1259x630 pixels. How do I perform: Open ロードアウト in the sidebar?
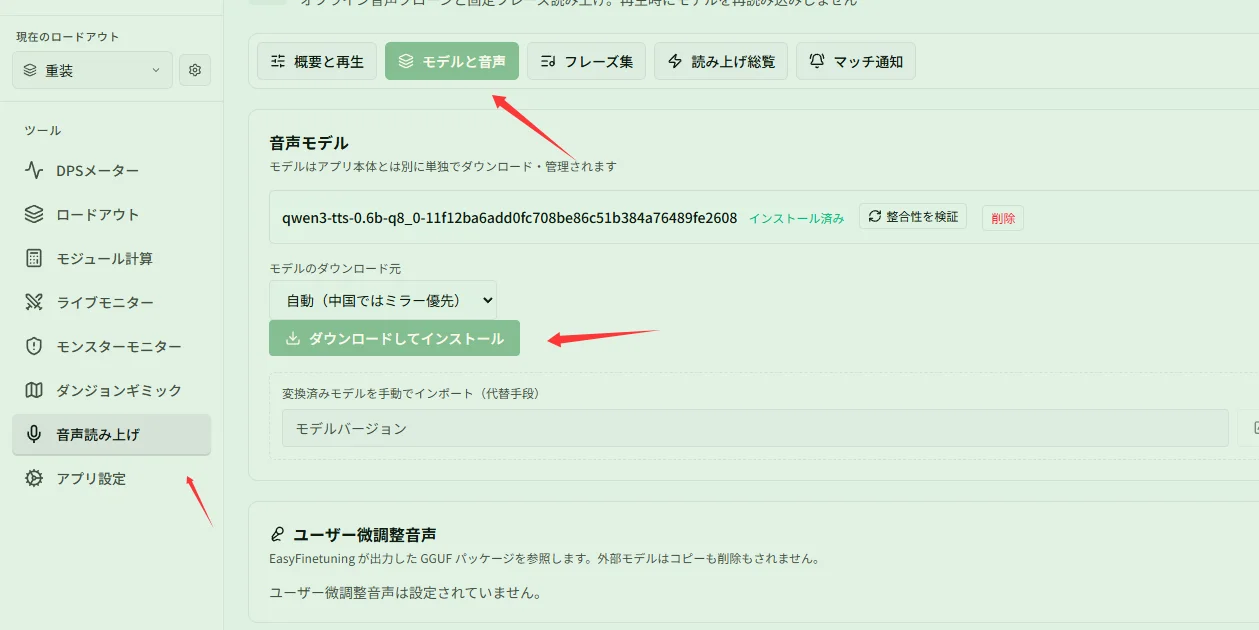[111, 215]
